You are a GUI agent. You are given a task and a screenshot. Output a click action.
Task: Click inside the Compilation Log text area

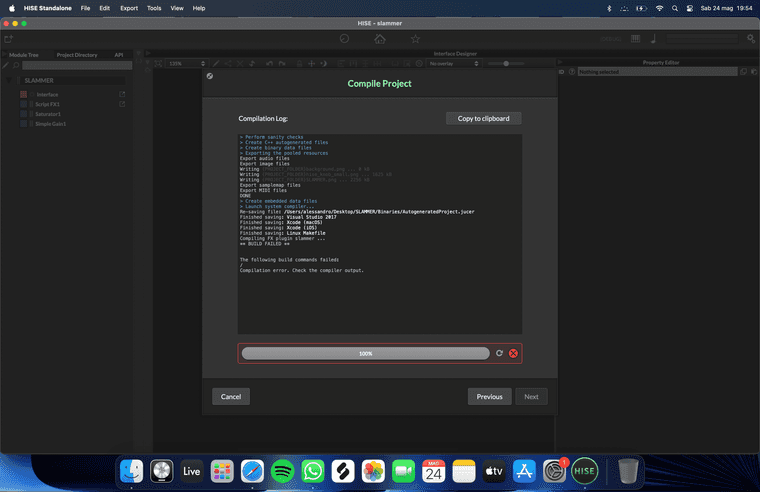[380, 234]
